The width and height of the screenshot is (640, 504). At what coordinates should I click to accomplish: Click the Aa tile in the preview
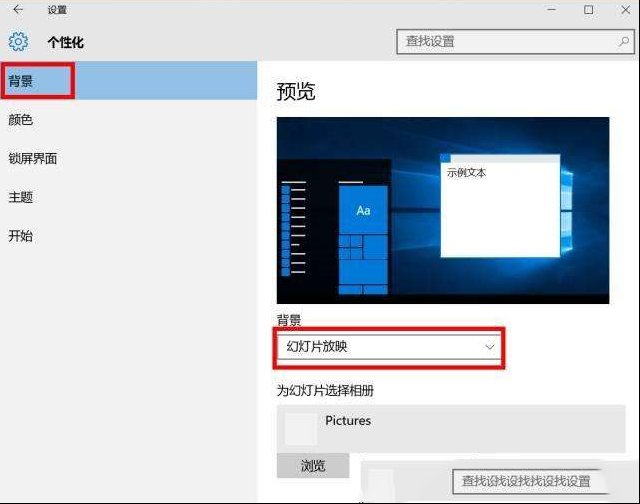(x=363, y=210)
